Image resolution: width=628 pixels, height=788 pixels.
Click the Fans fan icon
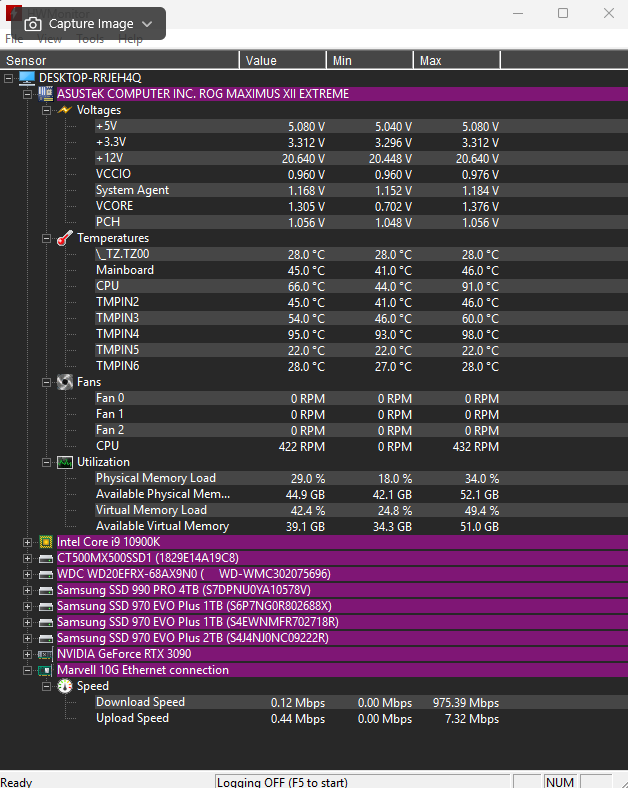[65, 382]
